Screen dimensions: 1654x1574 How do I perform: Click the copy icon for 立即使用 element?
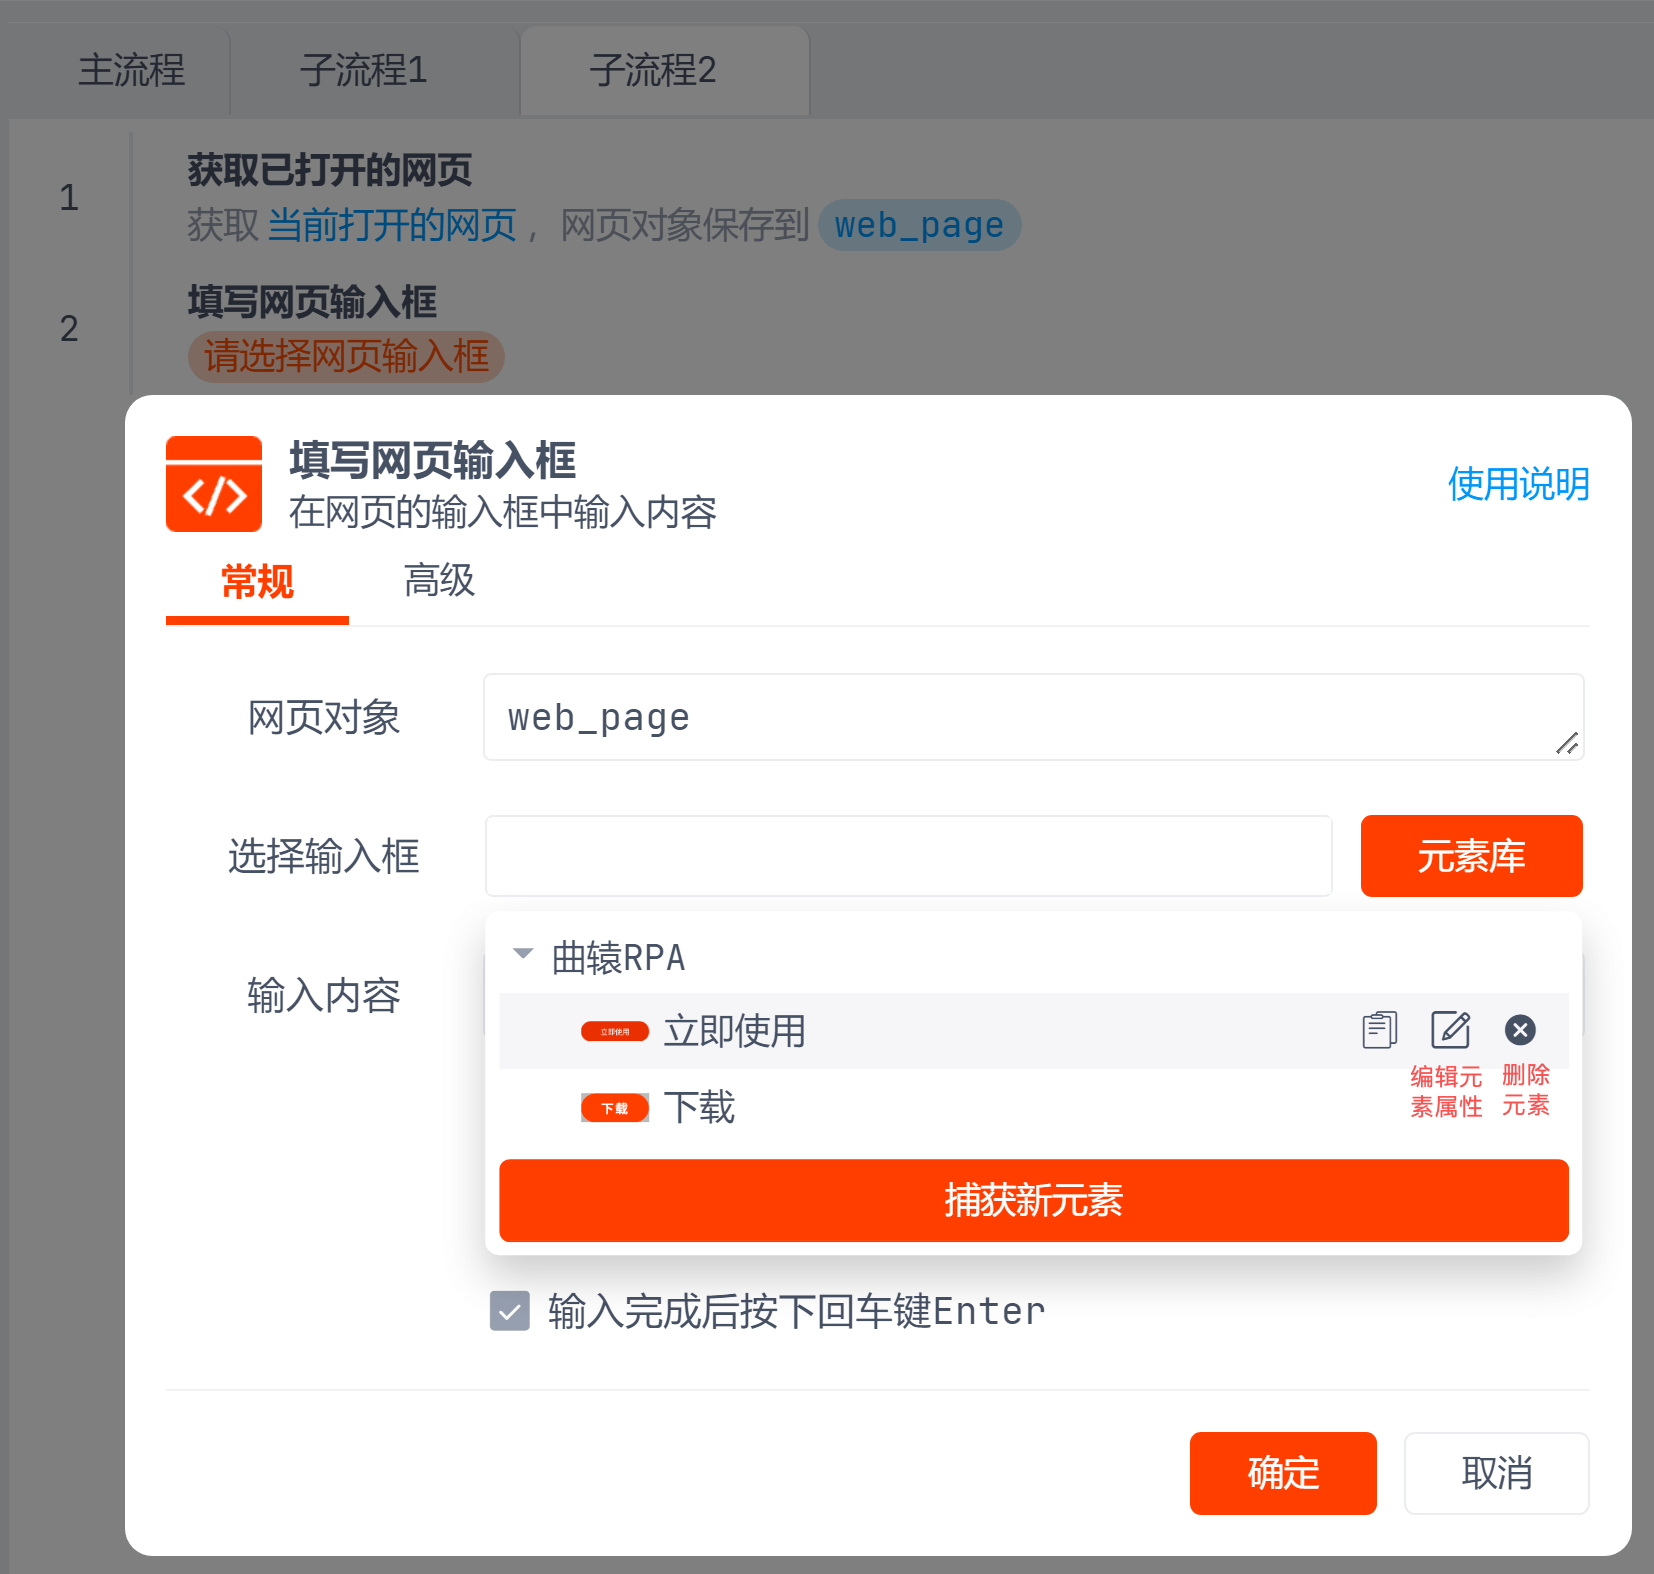click(1379, 1030)
